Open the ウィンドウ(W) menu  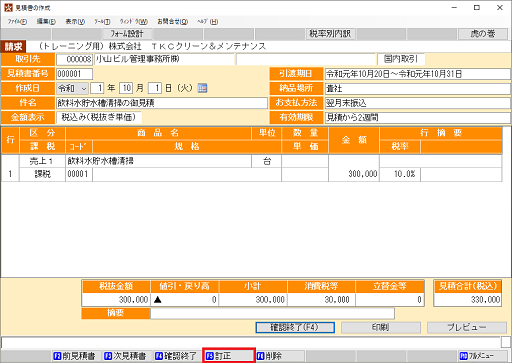click(x=134, y=22)
